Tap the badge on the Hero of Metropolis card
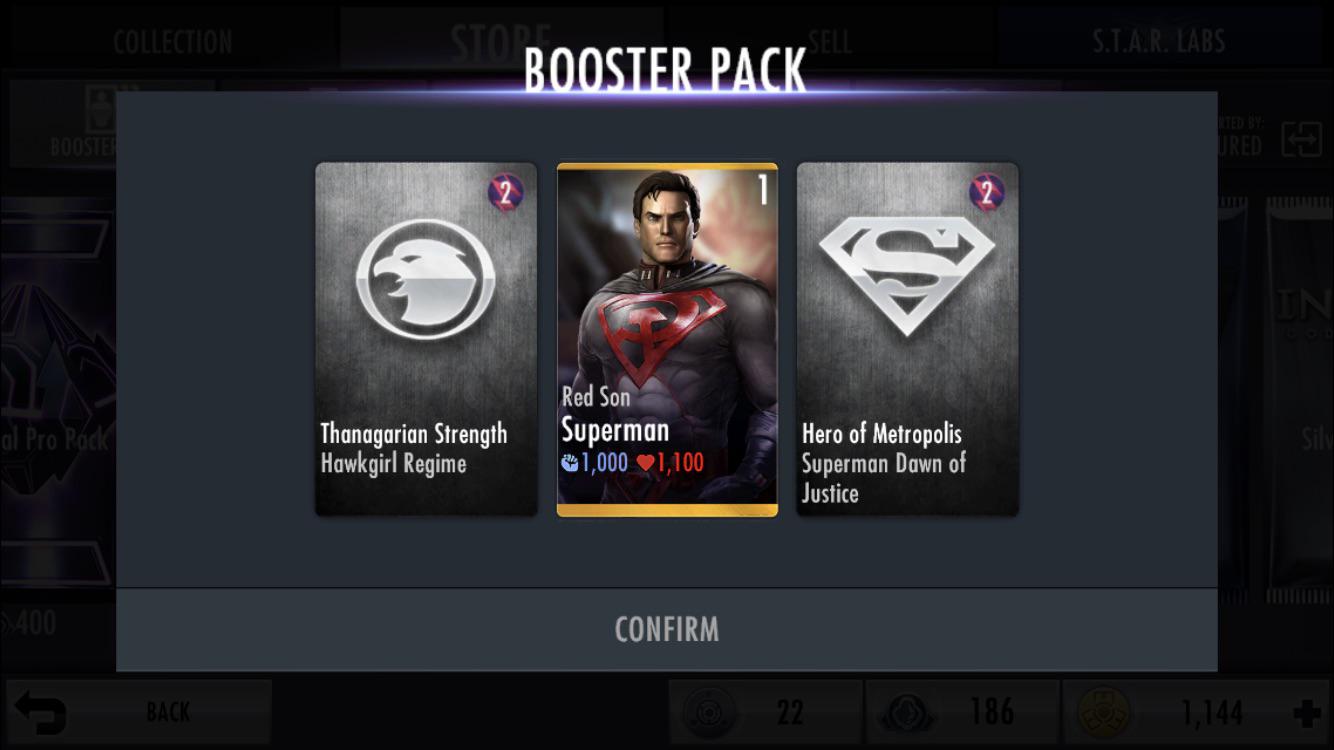 [986, 192]
